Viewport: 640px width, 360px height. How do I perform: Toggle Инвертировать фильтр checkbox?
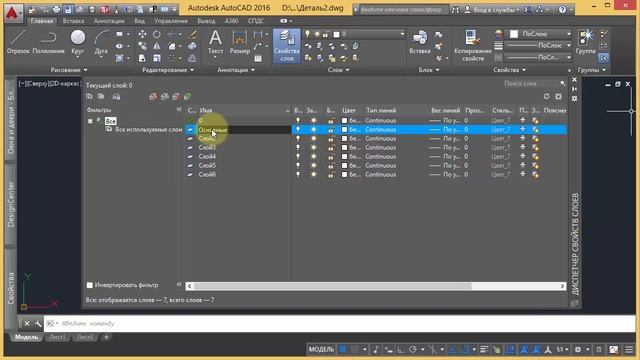coord(90,285)
